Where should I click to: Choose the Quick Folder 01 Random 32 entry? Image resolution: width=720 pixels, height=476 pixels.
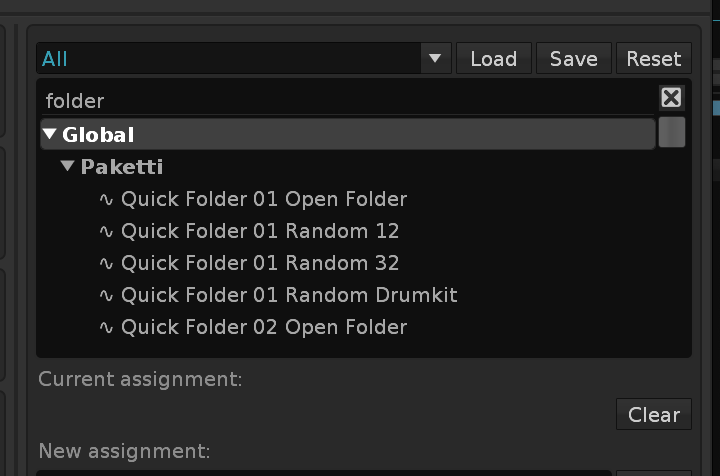click(260, 263)
